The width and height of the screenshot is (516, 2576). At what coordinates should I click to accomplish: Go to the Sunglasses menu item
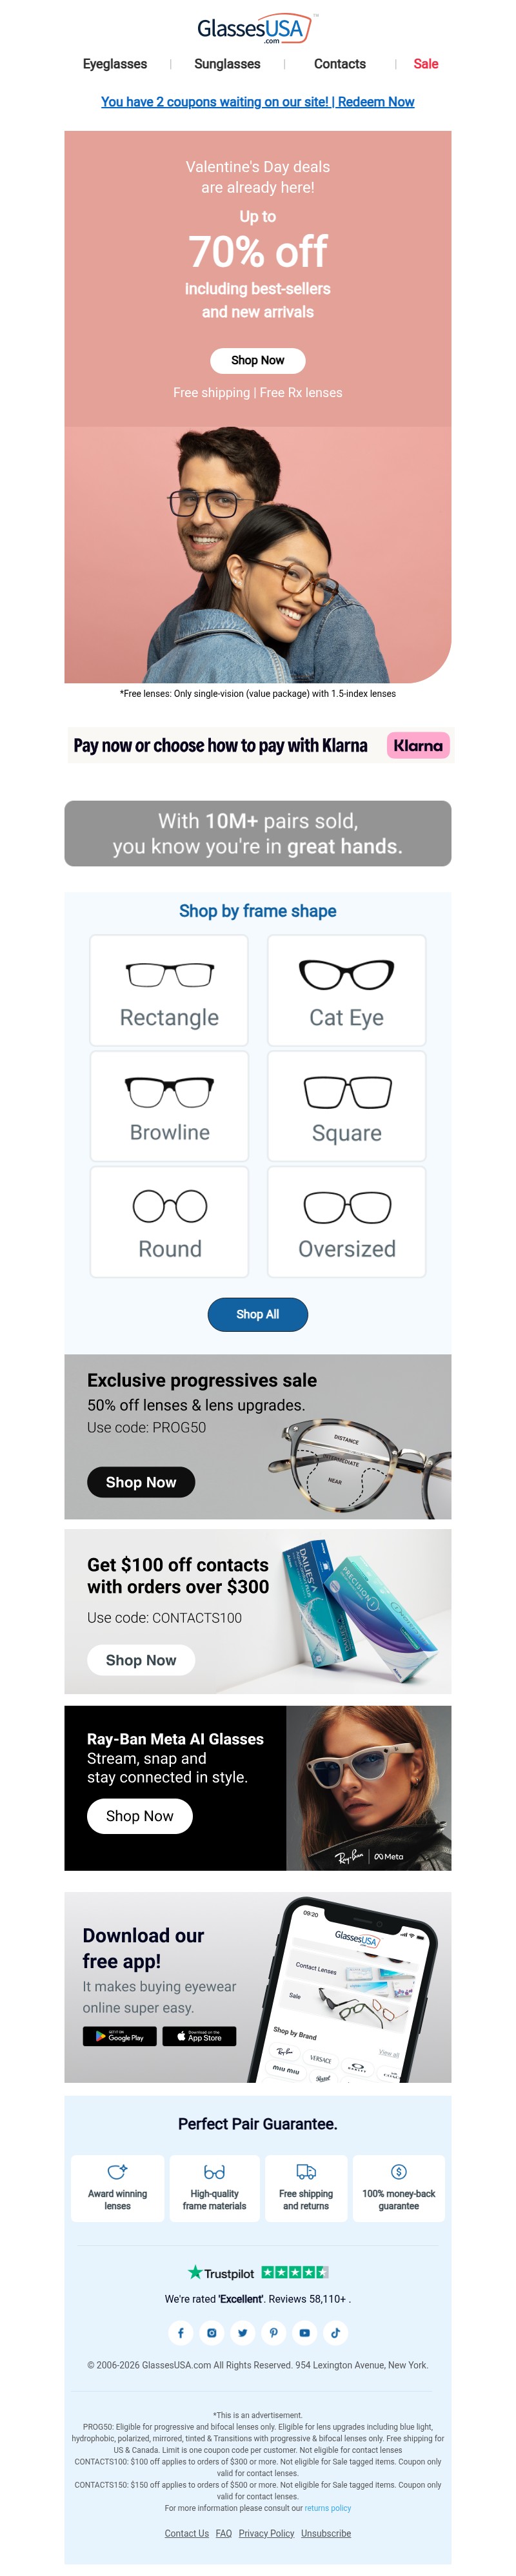pos(227,64)
